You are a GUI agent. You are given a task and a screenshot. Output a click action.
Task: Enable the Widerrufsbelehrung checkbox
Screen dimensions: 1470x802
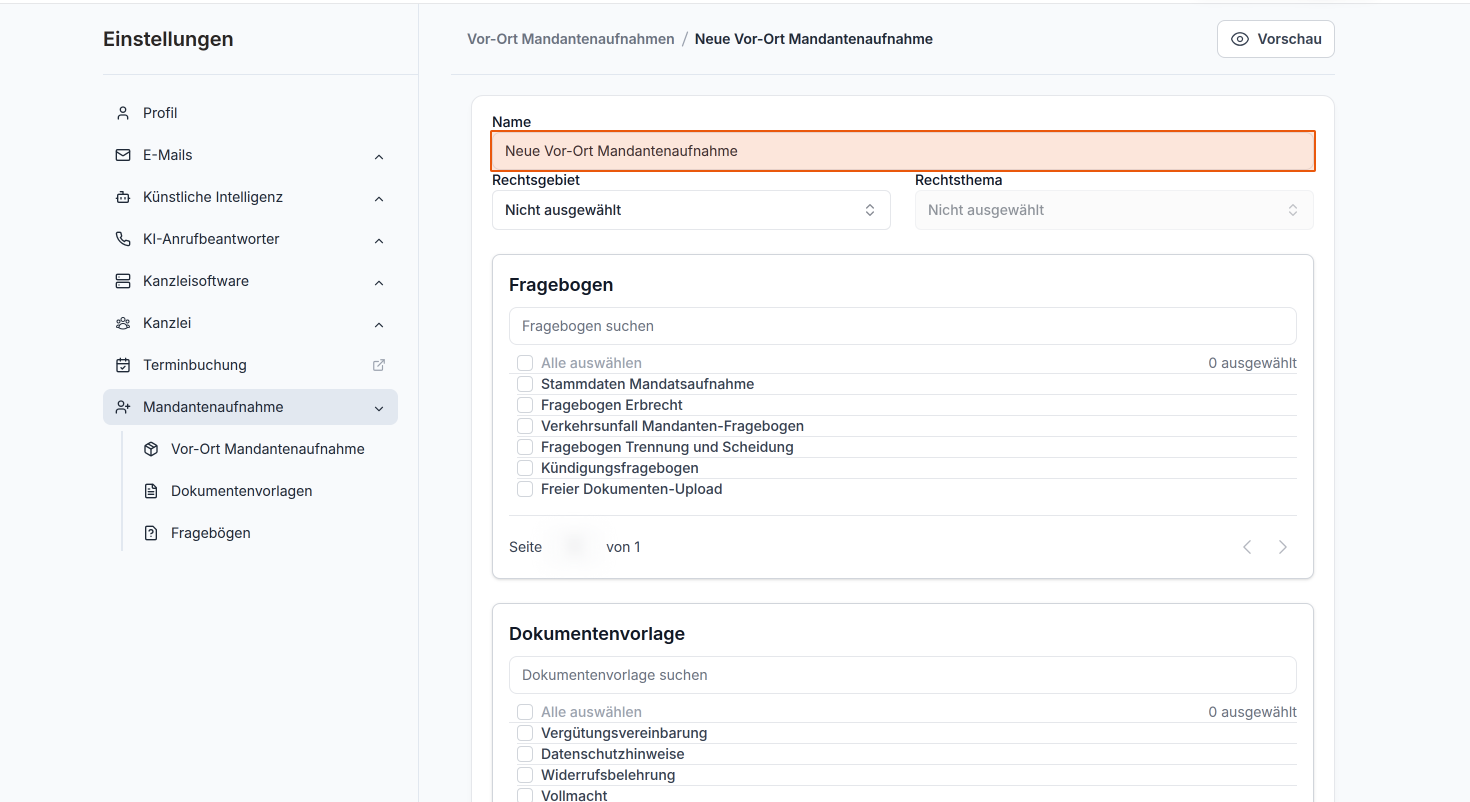point(525,775)
